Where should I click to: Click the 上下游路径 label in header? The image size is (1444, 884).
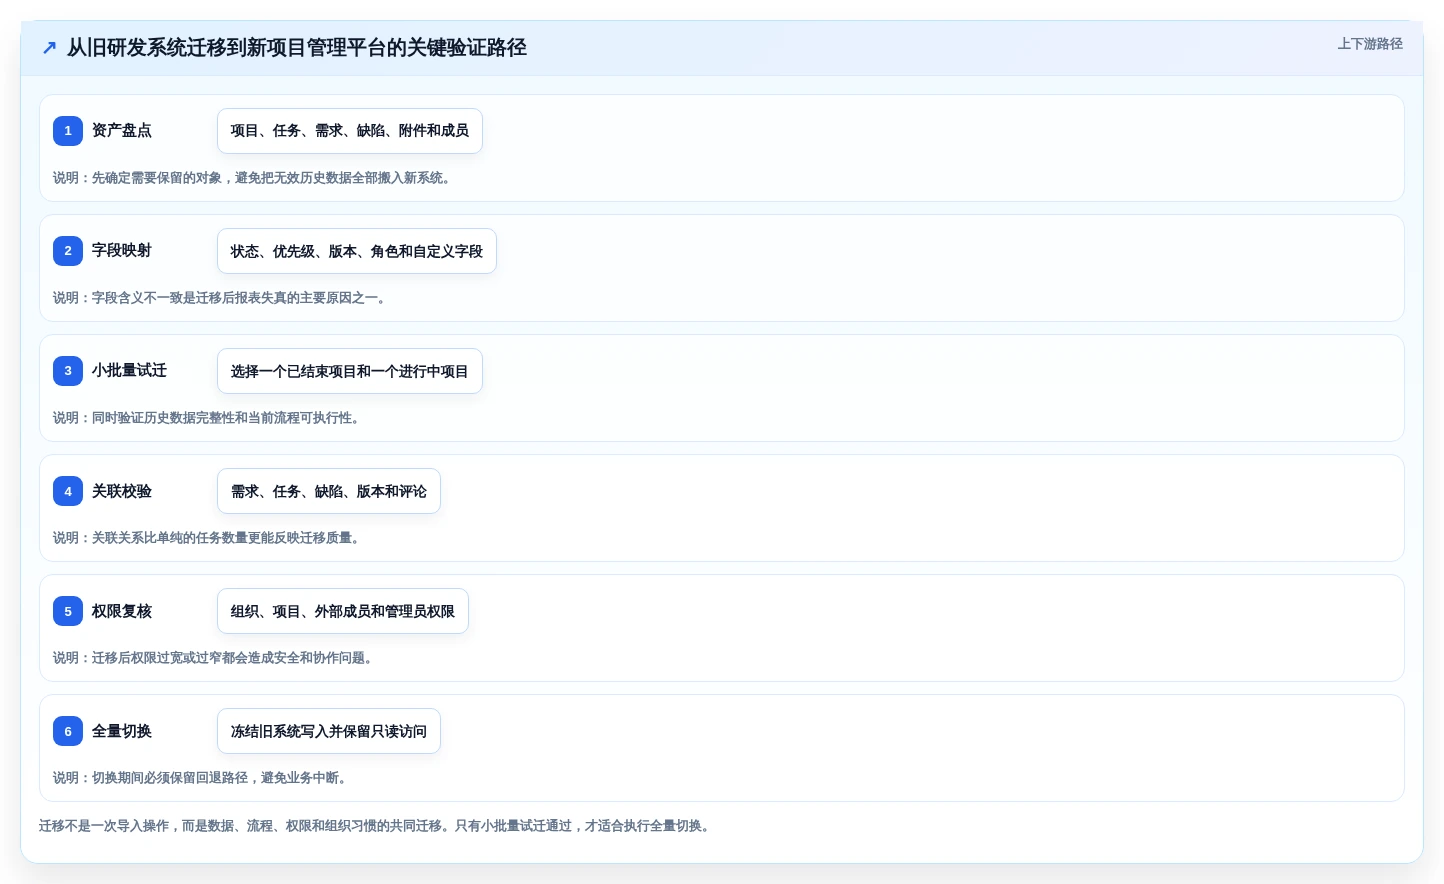click(1370, 44)
